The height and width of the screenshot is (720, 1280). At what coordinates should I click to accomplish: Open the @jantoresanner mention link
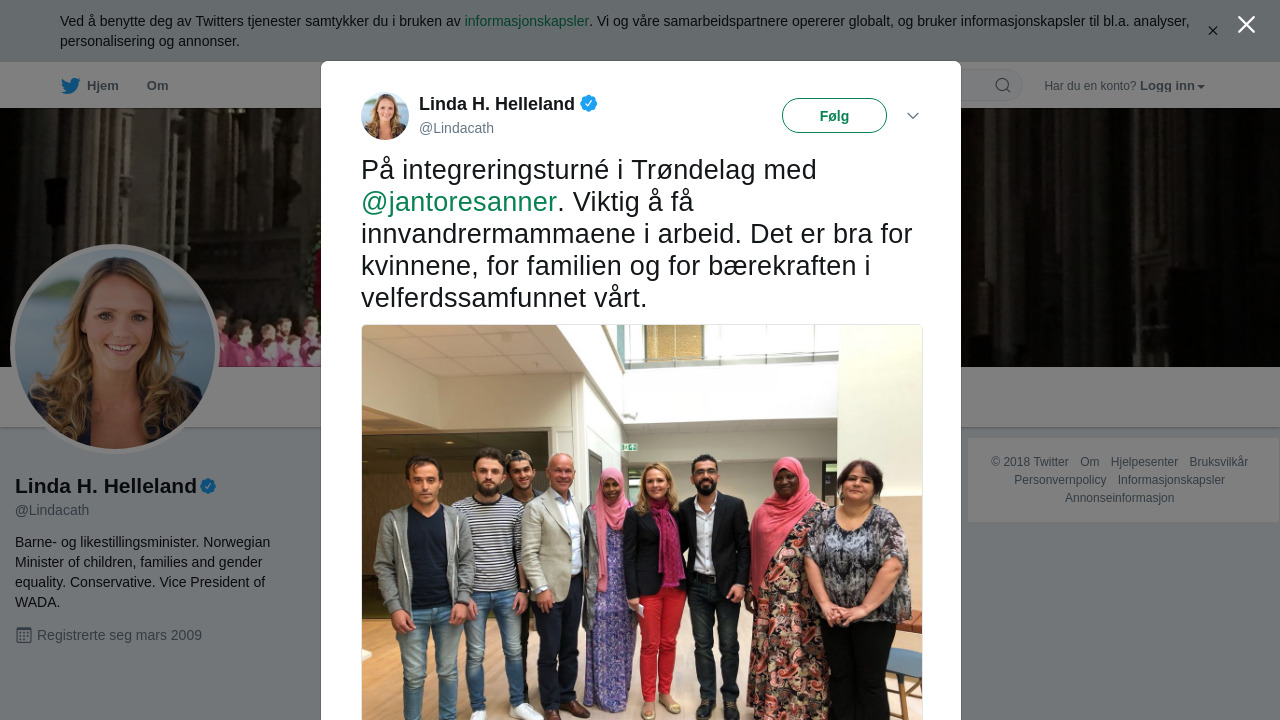pyautogui.click(x=459, y=202)
